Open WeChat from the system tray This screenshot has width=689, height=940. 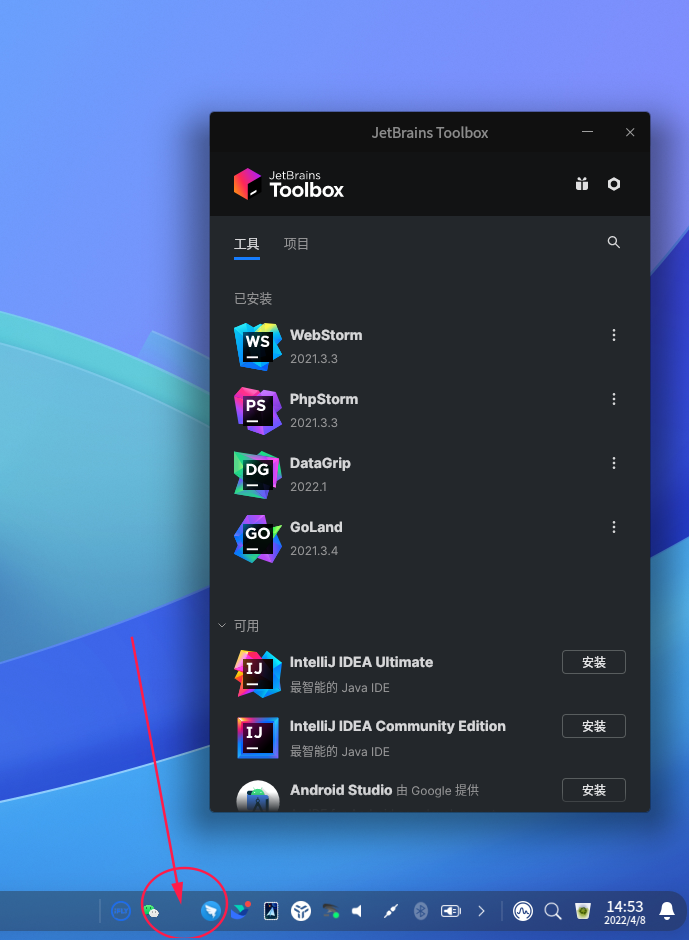(x=152, y=911)
